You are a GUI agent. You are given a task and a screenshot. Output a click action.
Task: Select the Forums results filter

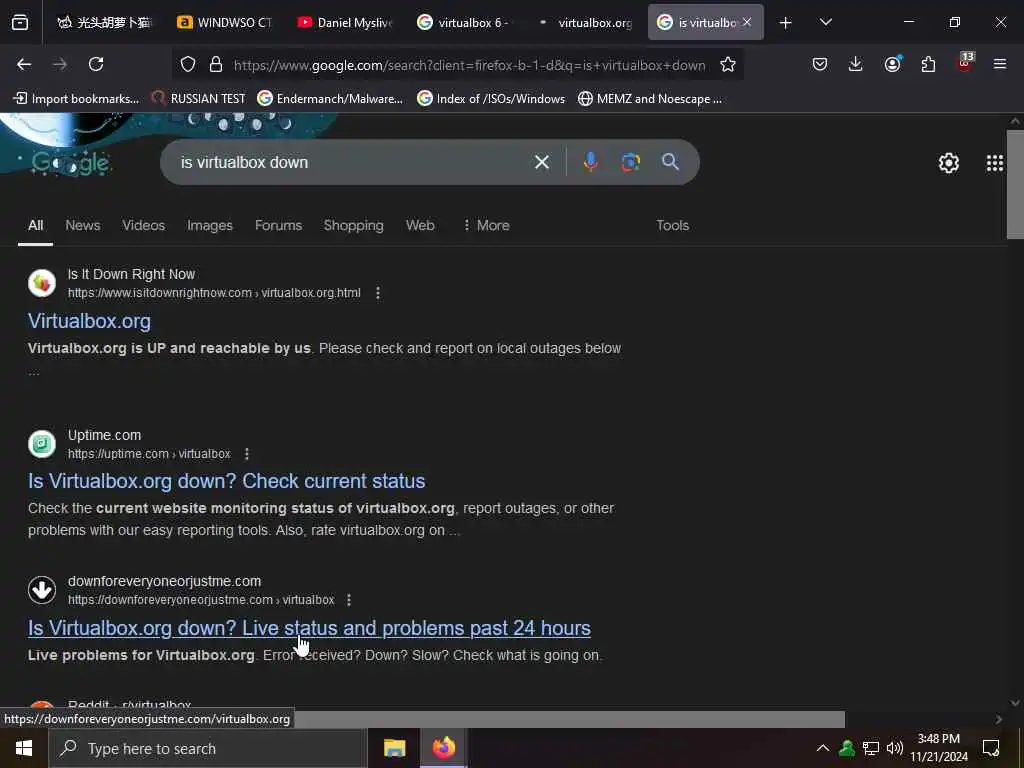coord(278,225)
